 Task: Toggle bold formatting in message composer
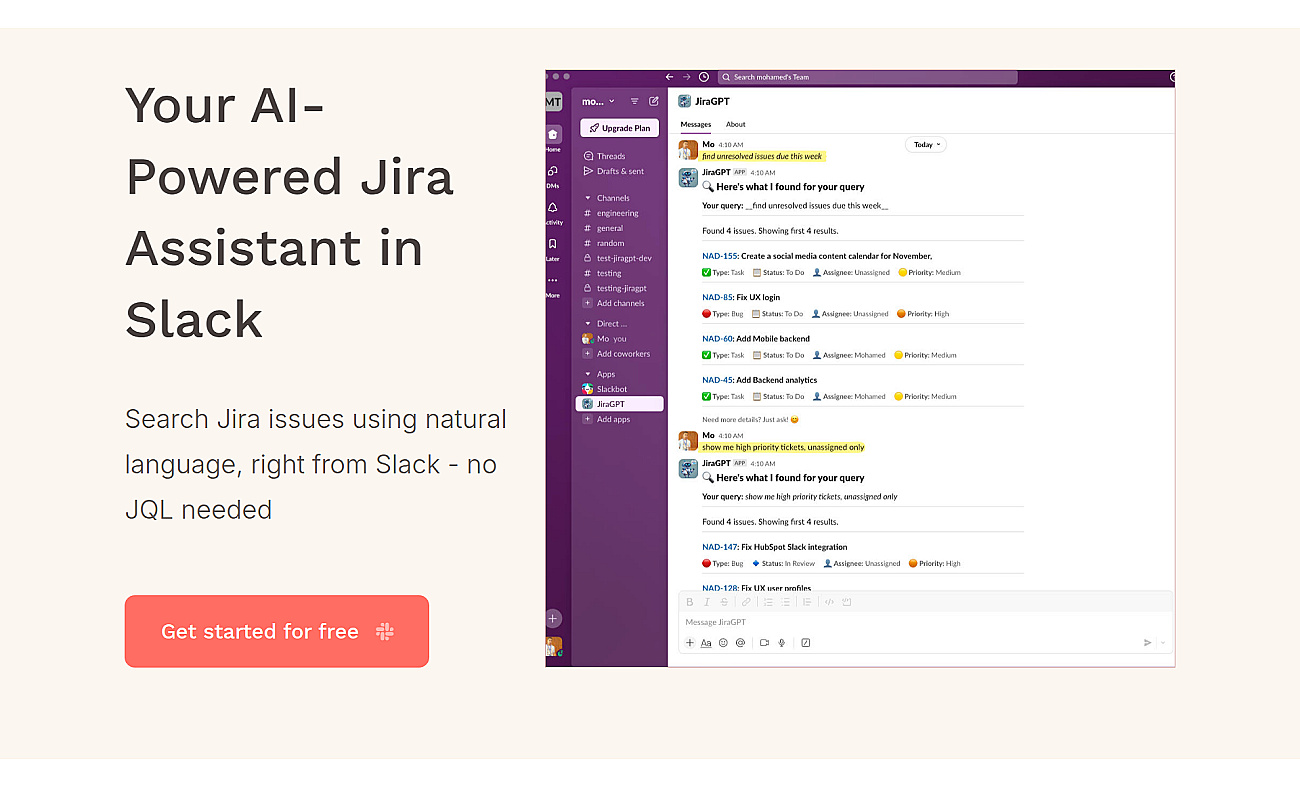[689, 602]
